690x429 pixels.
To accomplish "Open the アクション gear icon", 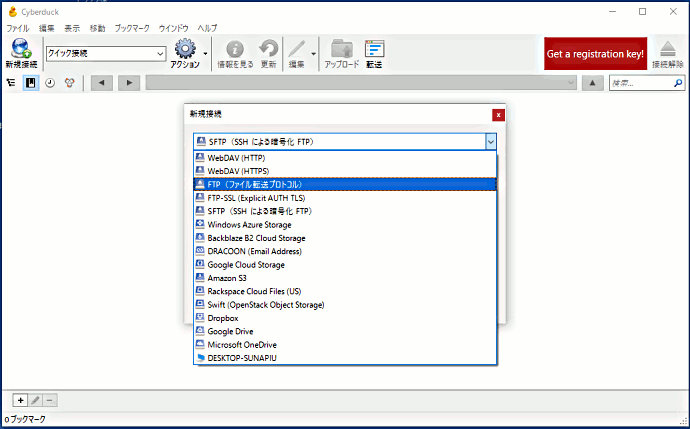I will tap(185, 49).
